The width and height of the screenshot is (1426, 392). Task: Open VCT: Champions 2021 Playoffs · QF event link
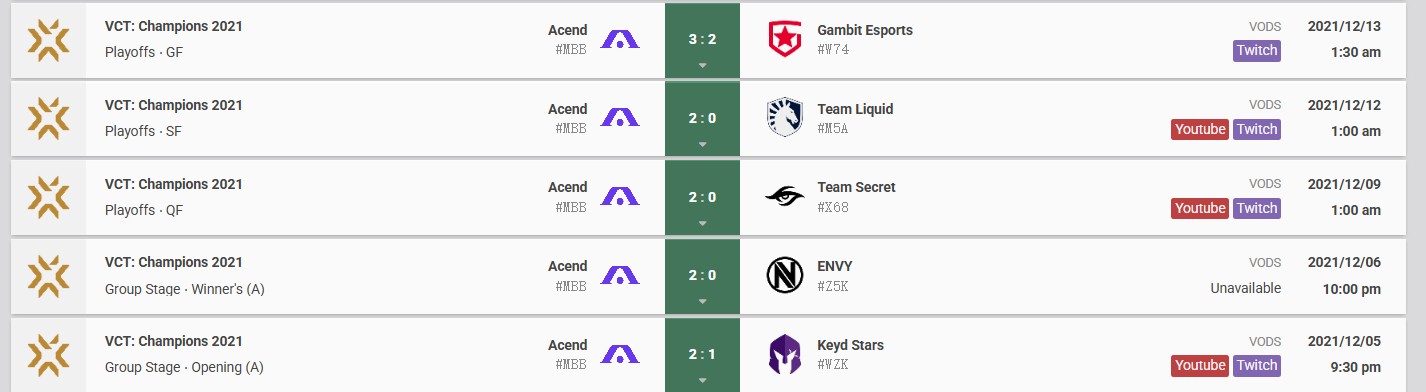point(174,197)
